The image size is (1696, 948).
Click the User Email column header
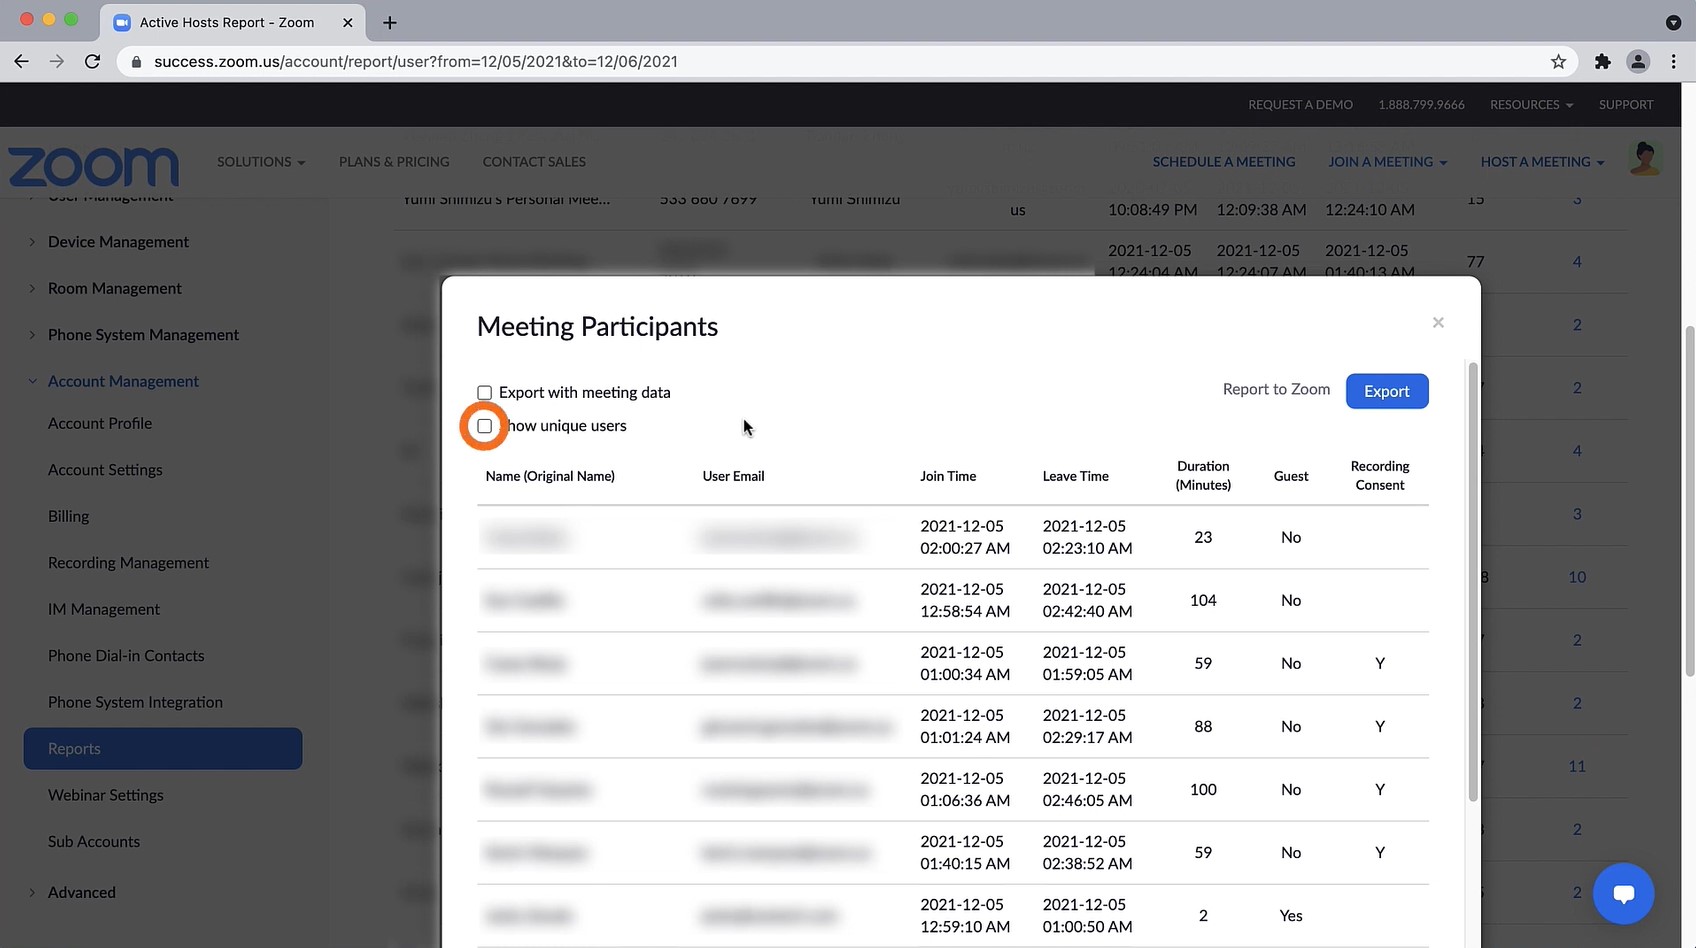point(733,476)
